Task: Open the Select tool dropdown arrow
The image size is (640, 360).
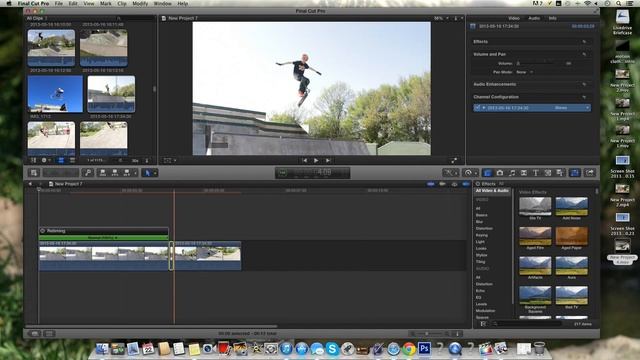Action: coord(155,173)
